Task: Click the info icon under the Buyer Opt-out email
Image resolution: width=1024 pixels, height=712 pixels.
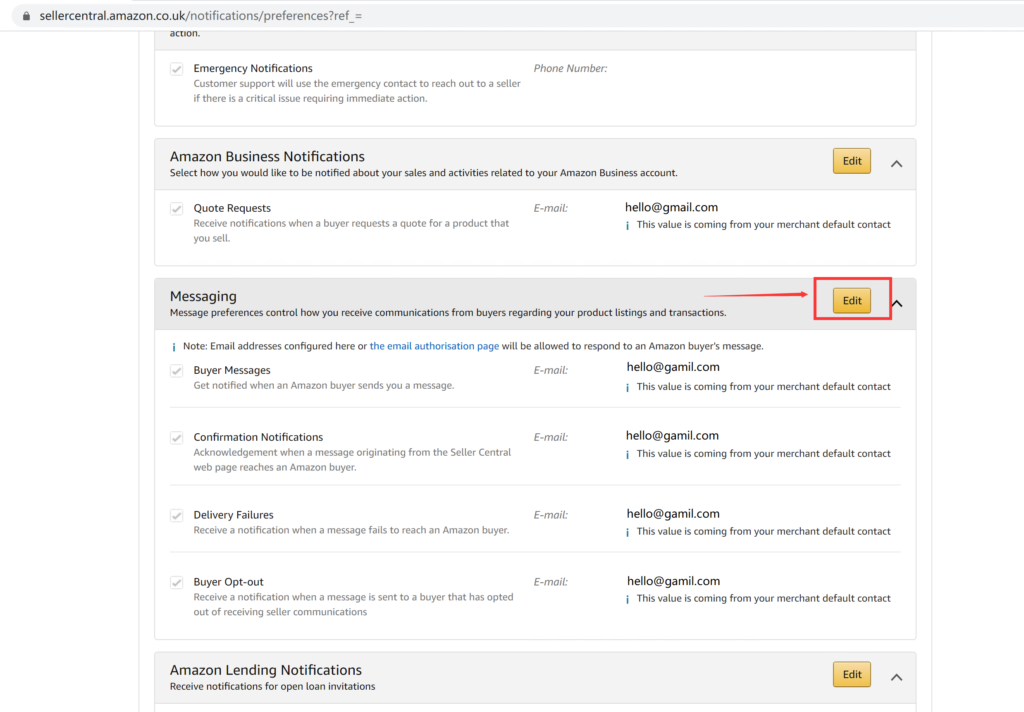Action: [x=628, y=599]
